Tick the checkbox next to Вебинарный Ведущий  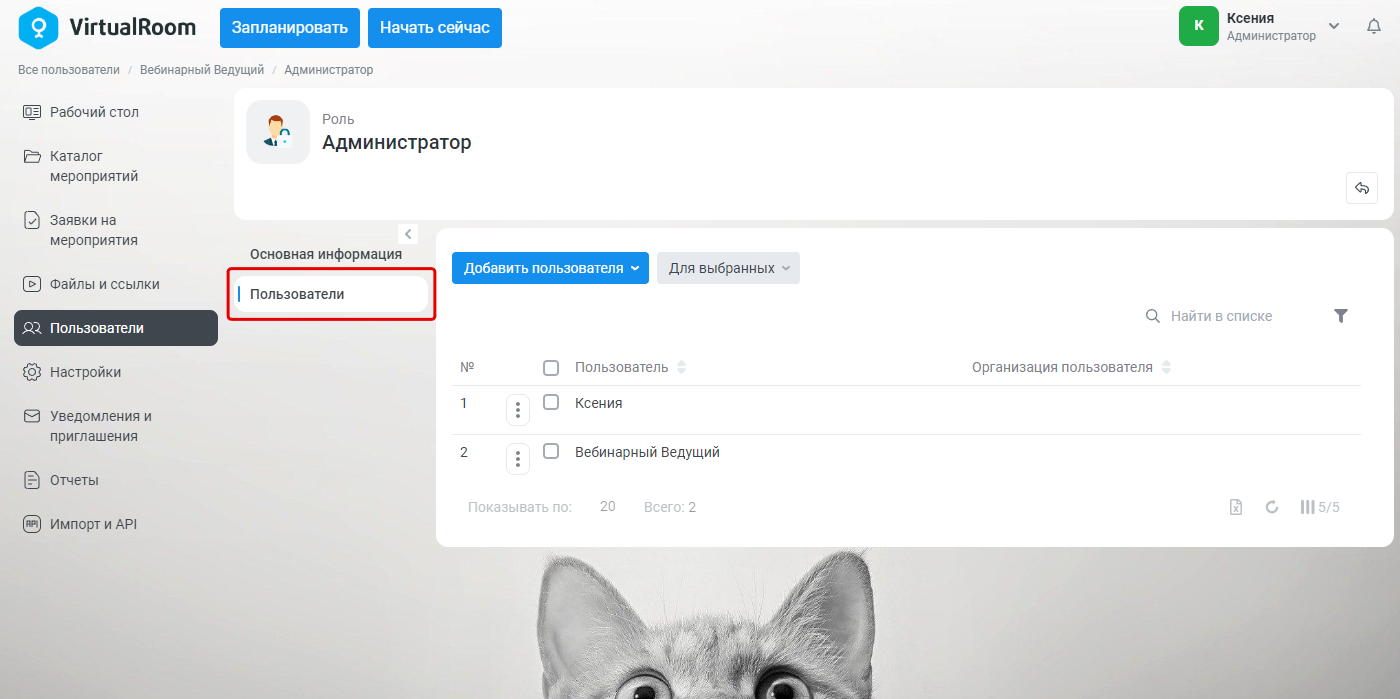pos(551,451)
